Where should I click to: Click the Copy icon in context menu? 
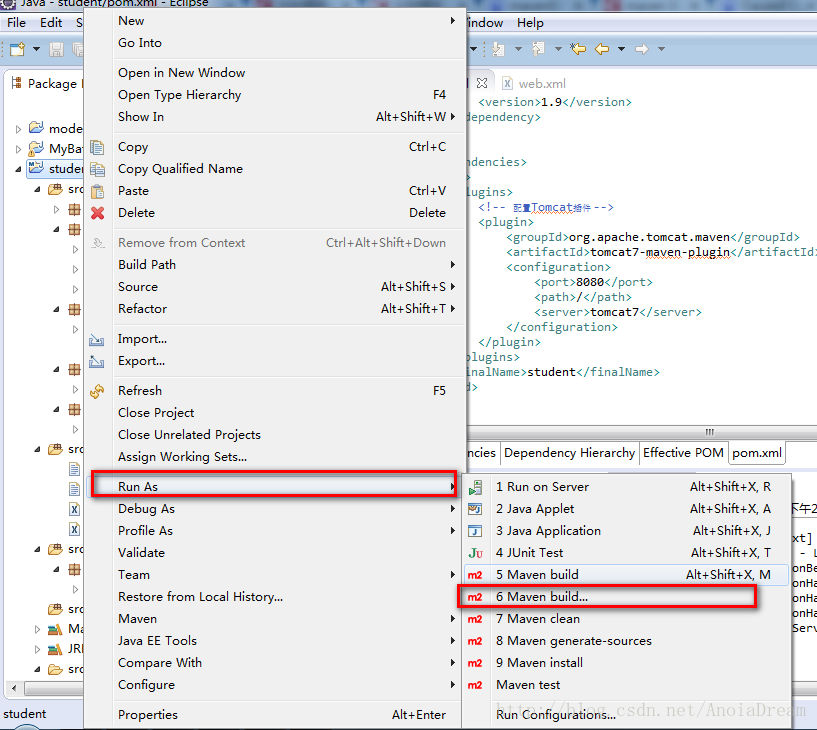coord(97,147)
